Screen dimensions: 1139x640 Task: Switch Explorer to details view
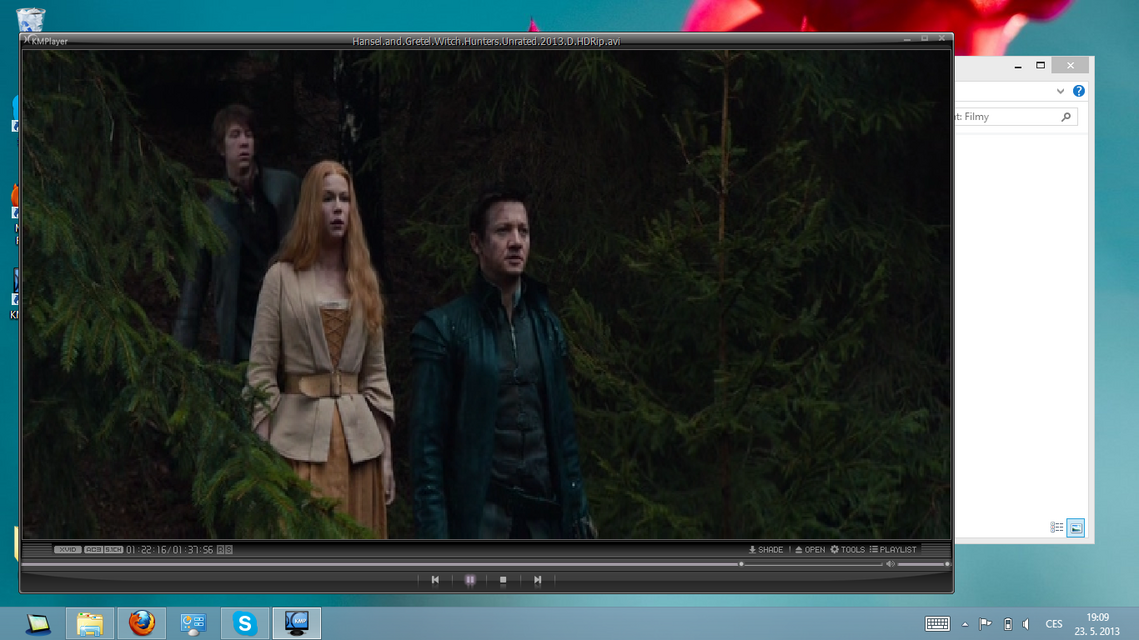tap(1057, 528)
